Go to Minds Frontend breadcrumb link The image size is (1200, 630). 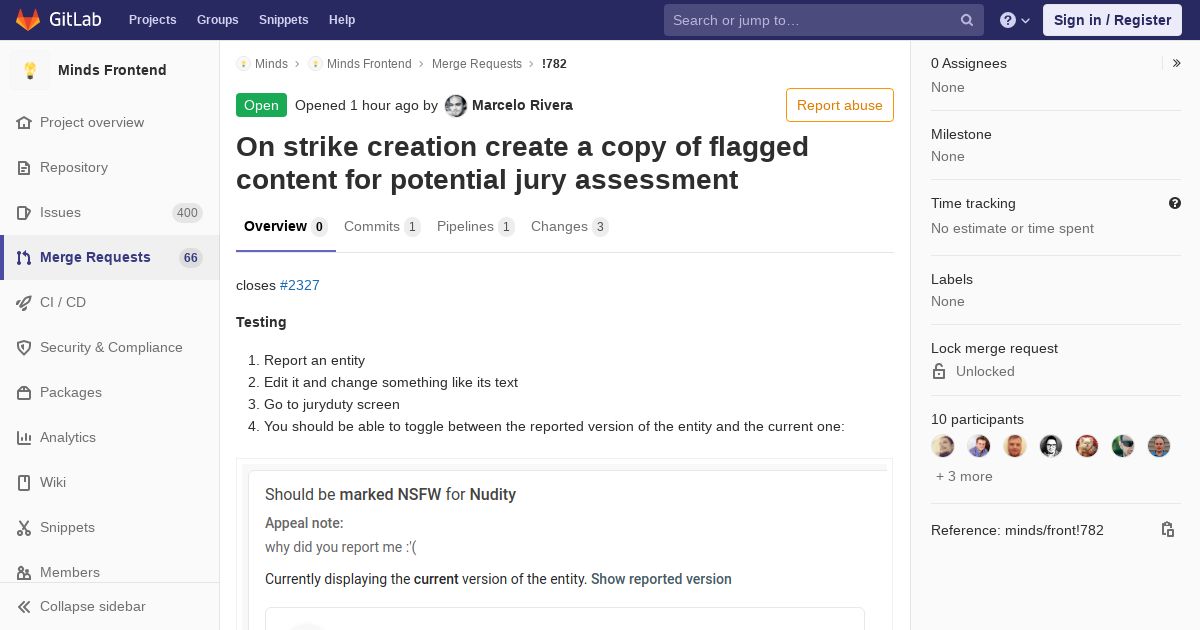click(369, 63)
